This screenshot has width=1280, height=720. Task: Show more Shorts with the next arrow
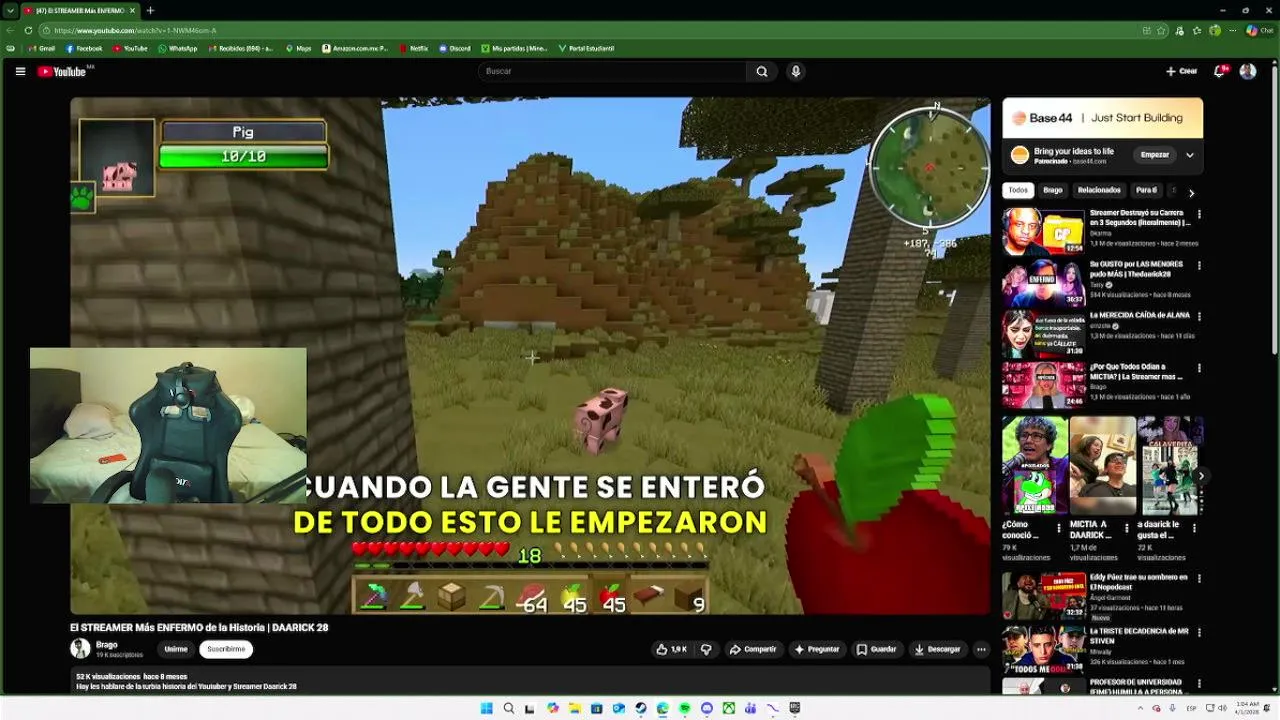tap(1201, 476)
